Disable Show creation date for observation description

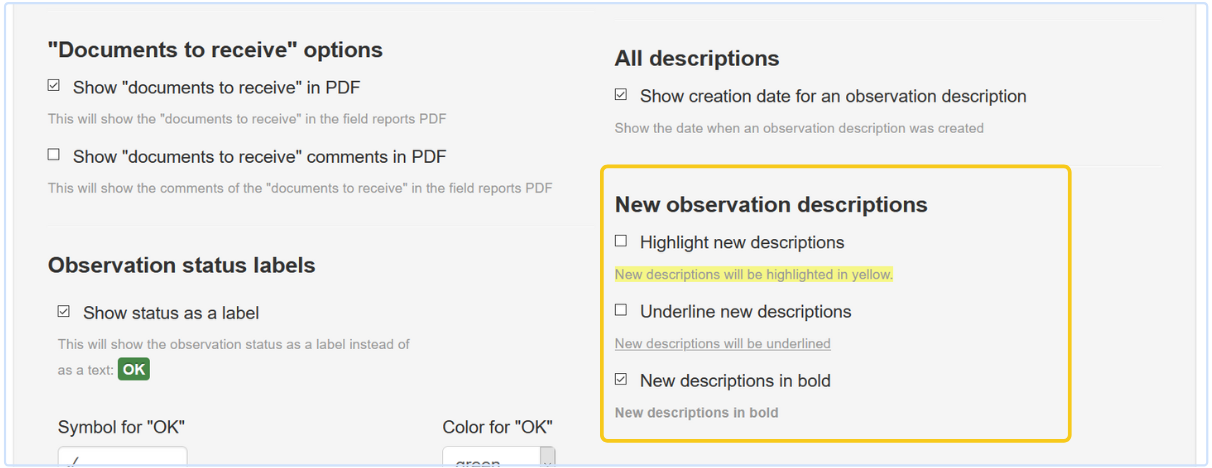coord(621,95)
